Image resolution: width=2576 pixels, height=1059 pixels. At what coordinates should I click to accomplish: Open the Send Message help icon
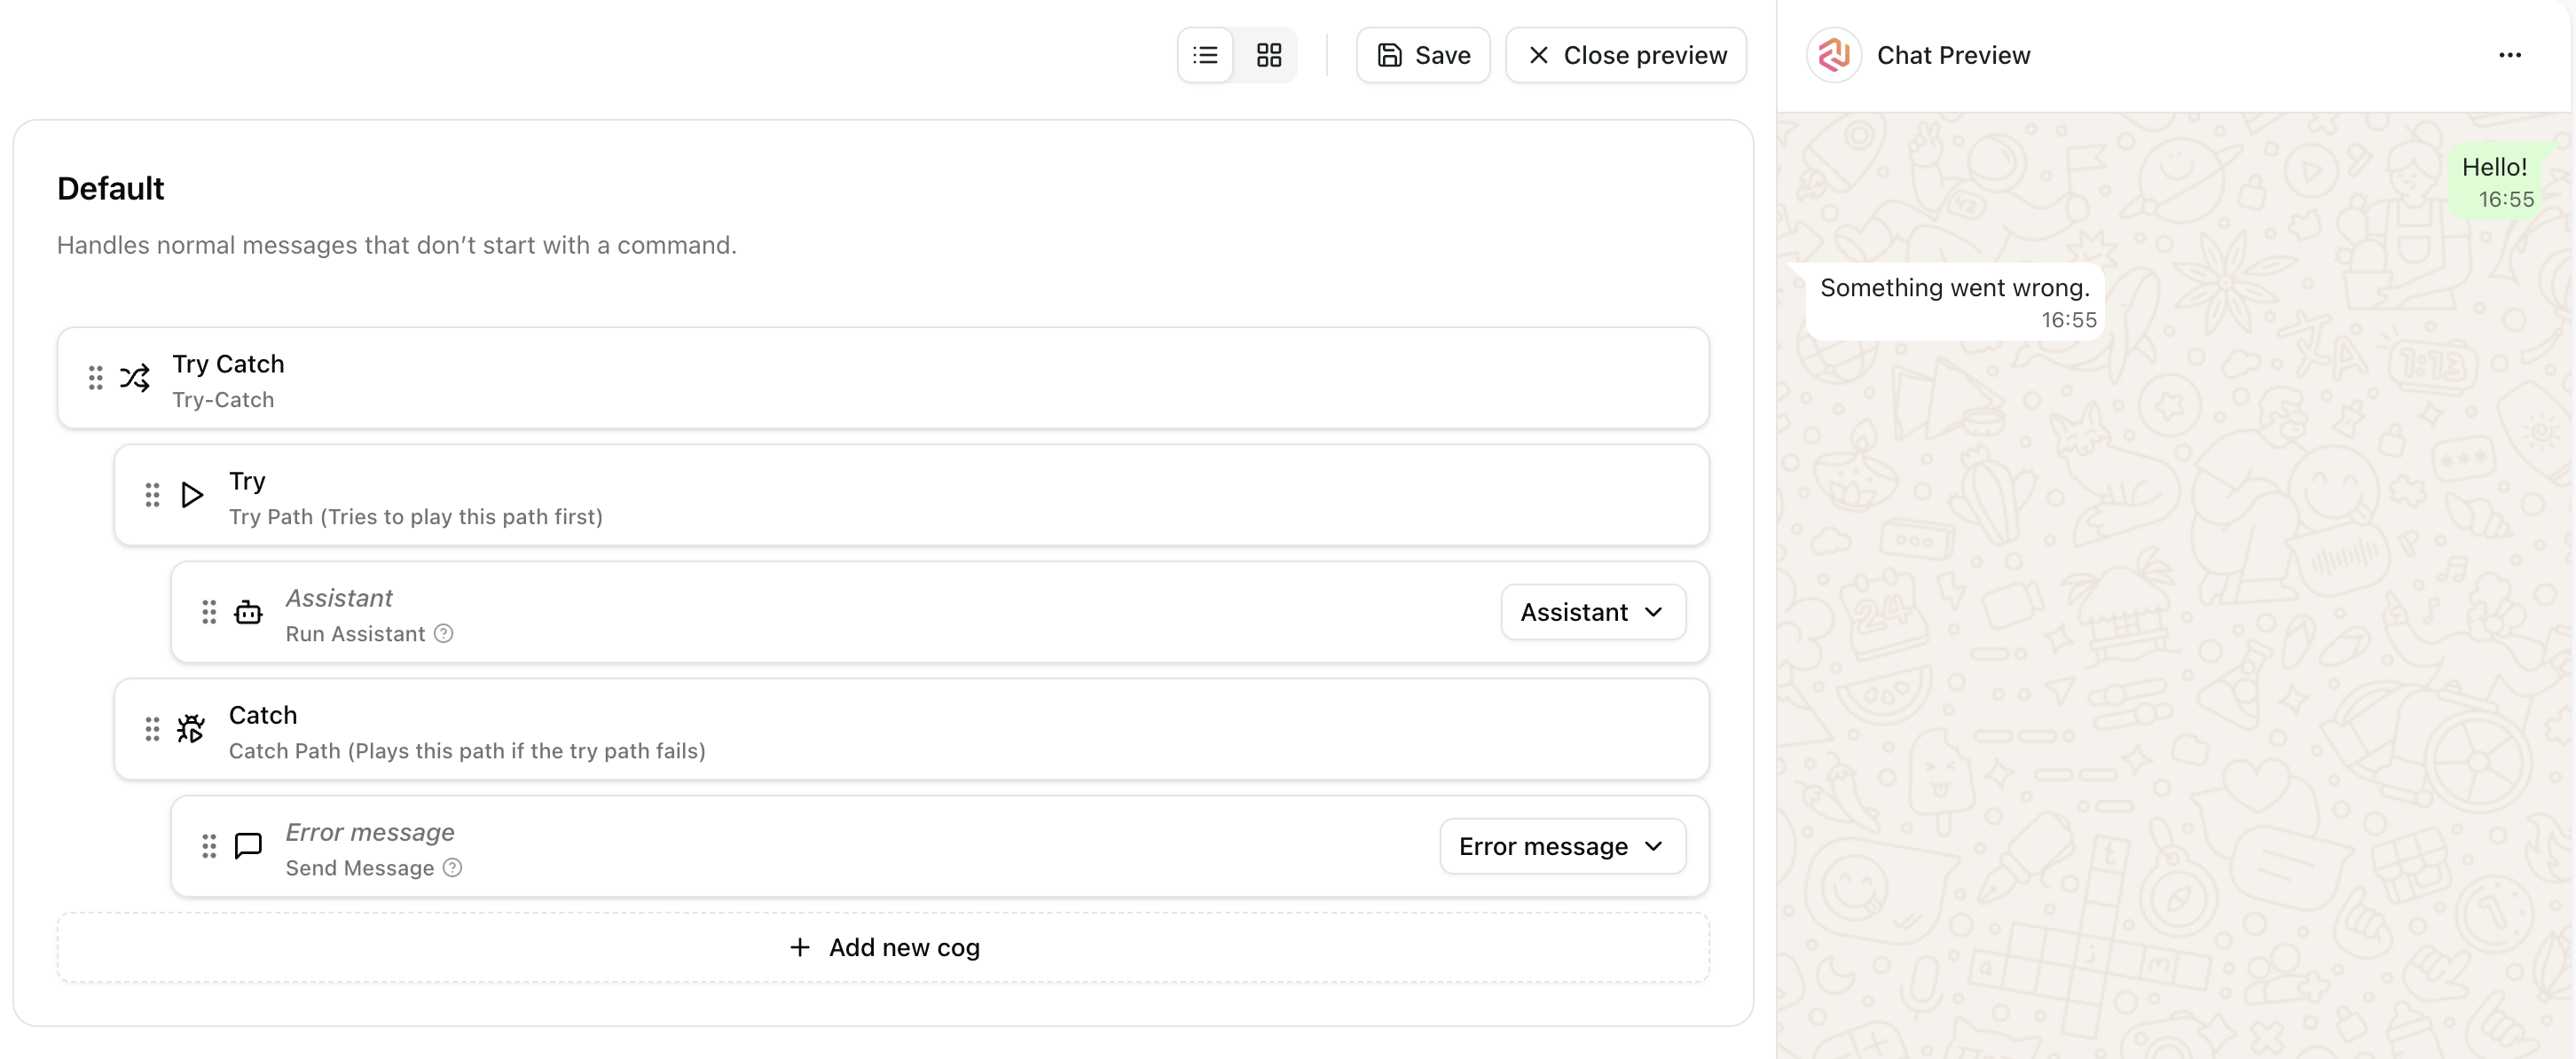click(452, 868)
